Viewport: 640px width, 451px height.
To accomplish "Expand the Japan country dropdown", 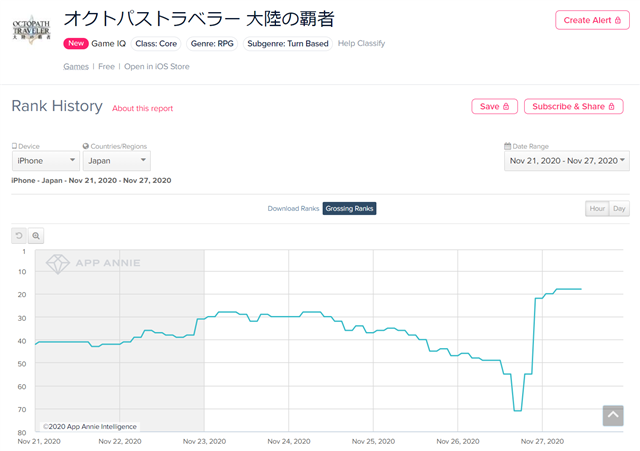I will click(x=117, y=161).
